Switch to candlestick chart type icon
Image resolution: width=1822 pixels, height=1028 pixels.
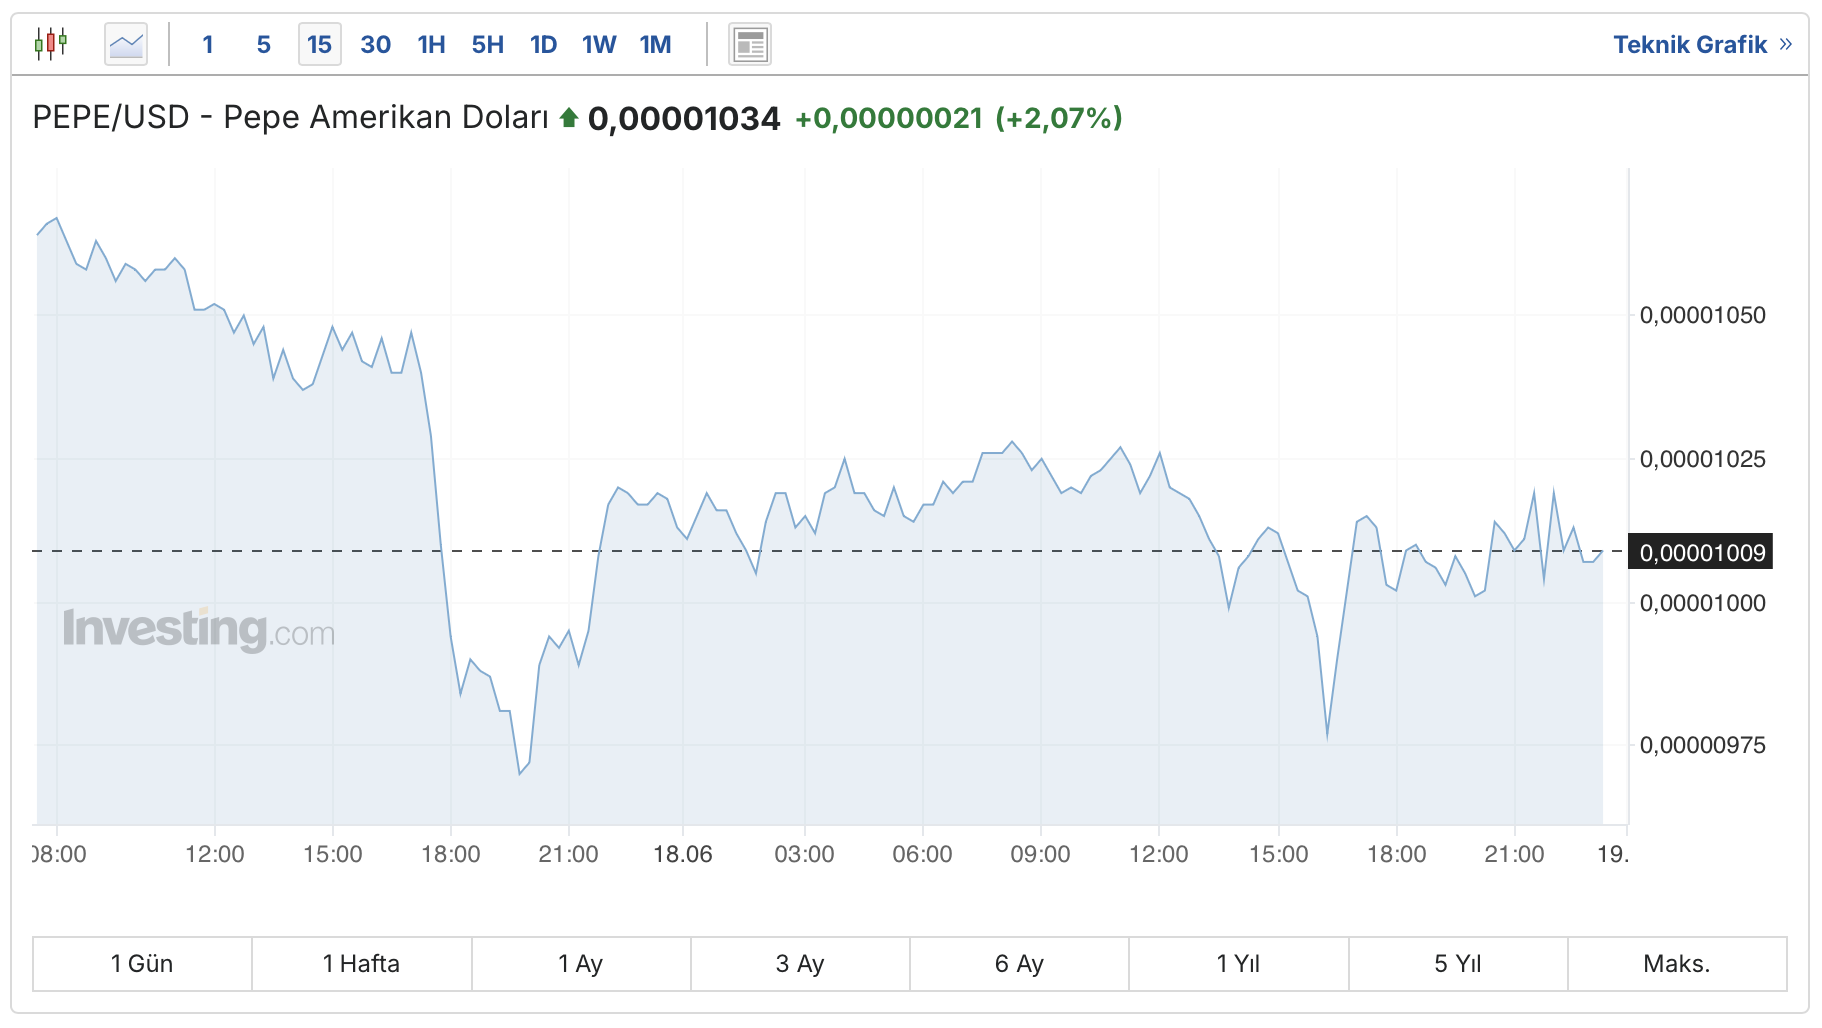tap(51, 44)
